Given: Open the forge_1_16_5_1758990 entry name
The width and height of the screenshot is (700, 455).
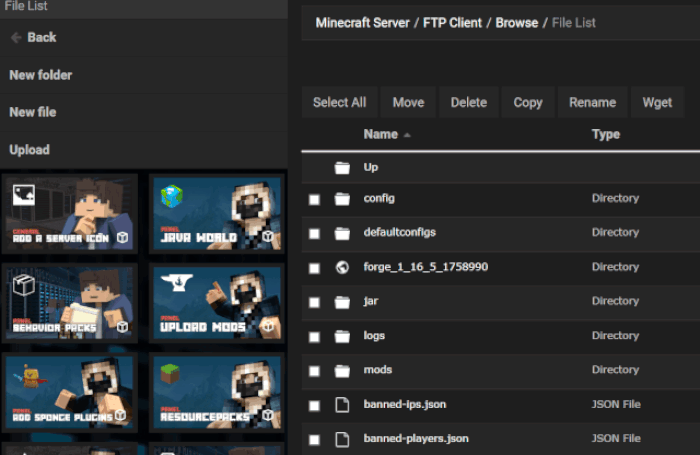Looking at the screenshot, I should coord(425,267).
